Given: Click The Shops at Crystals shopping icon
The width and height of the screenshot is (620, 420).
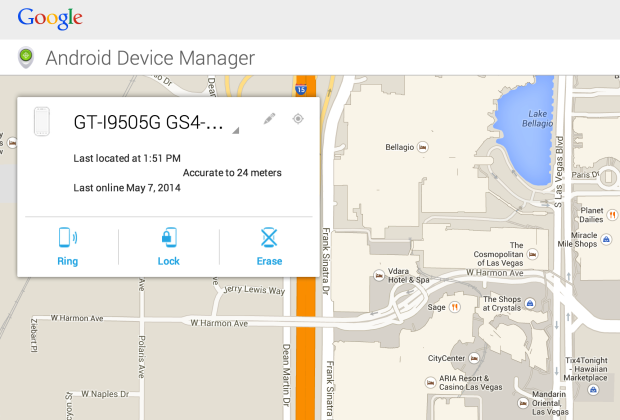Looking at the screenshot, I should [530, 303].
